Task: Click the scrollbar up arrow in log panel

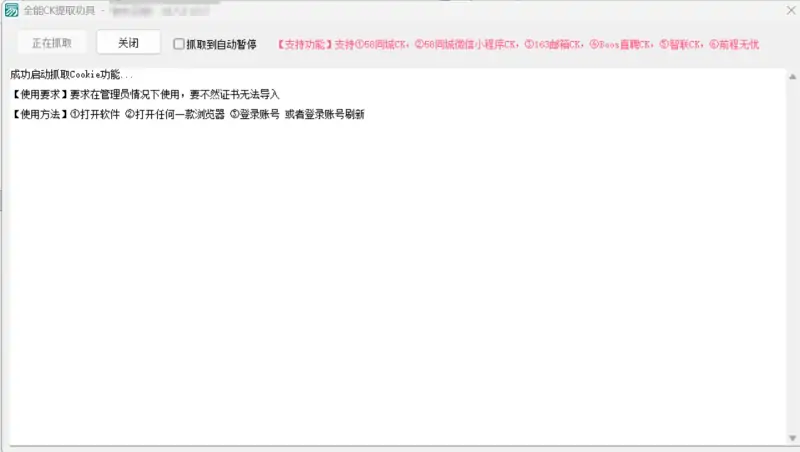Action: 791,75
